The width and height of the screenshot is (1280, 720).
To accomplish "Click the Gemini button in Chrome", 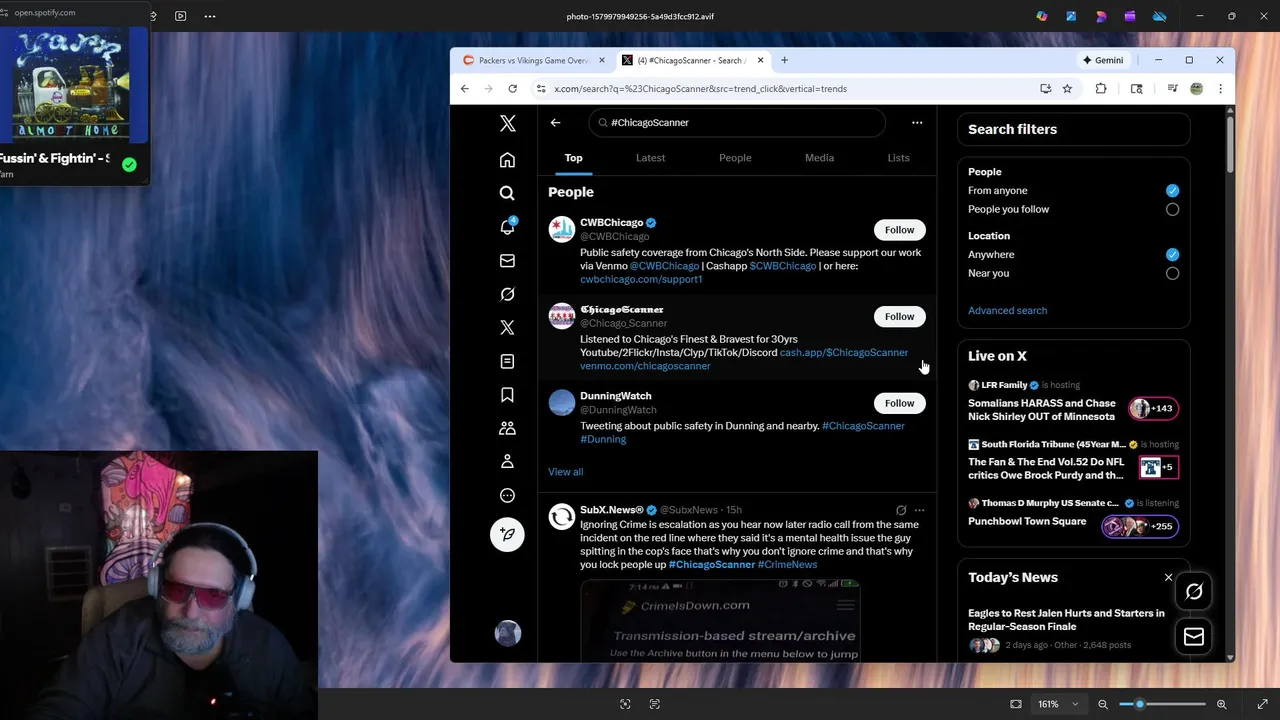I will (x=1103, y=60).
